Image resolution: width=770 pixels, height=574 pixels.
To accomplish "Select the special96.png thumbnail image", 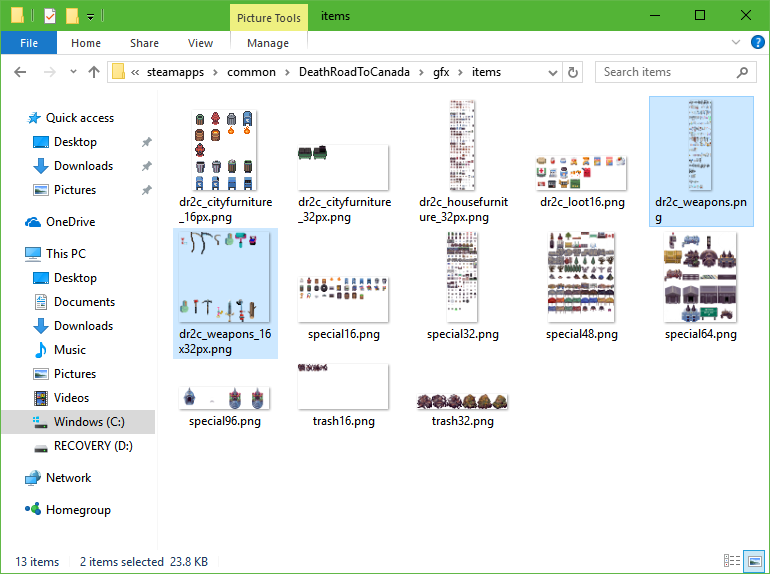I will coord(224,398).
